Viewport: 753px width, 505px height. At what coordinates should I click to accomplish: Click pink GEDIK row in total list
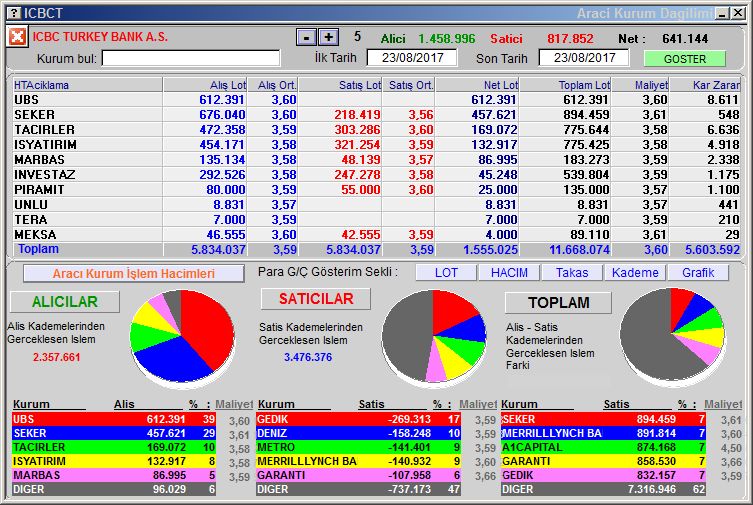(603, 475)
